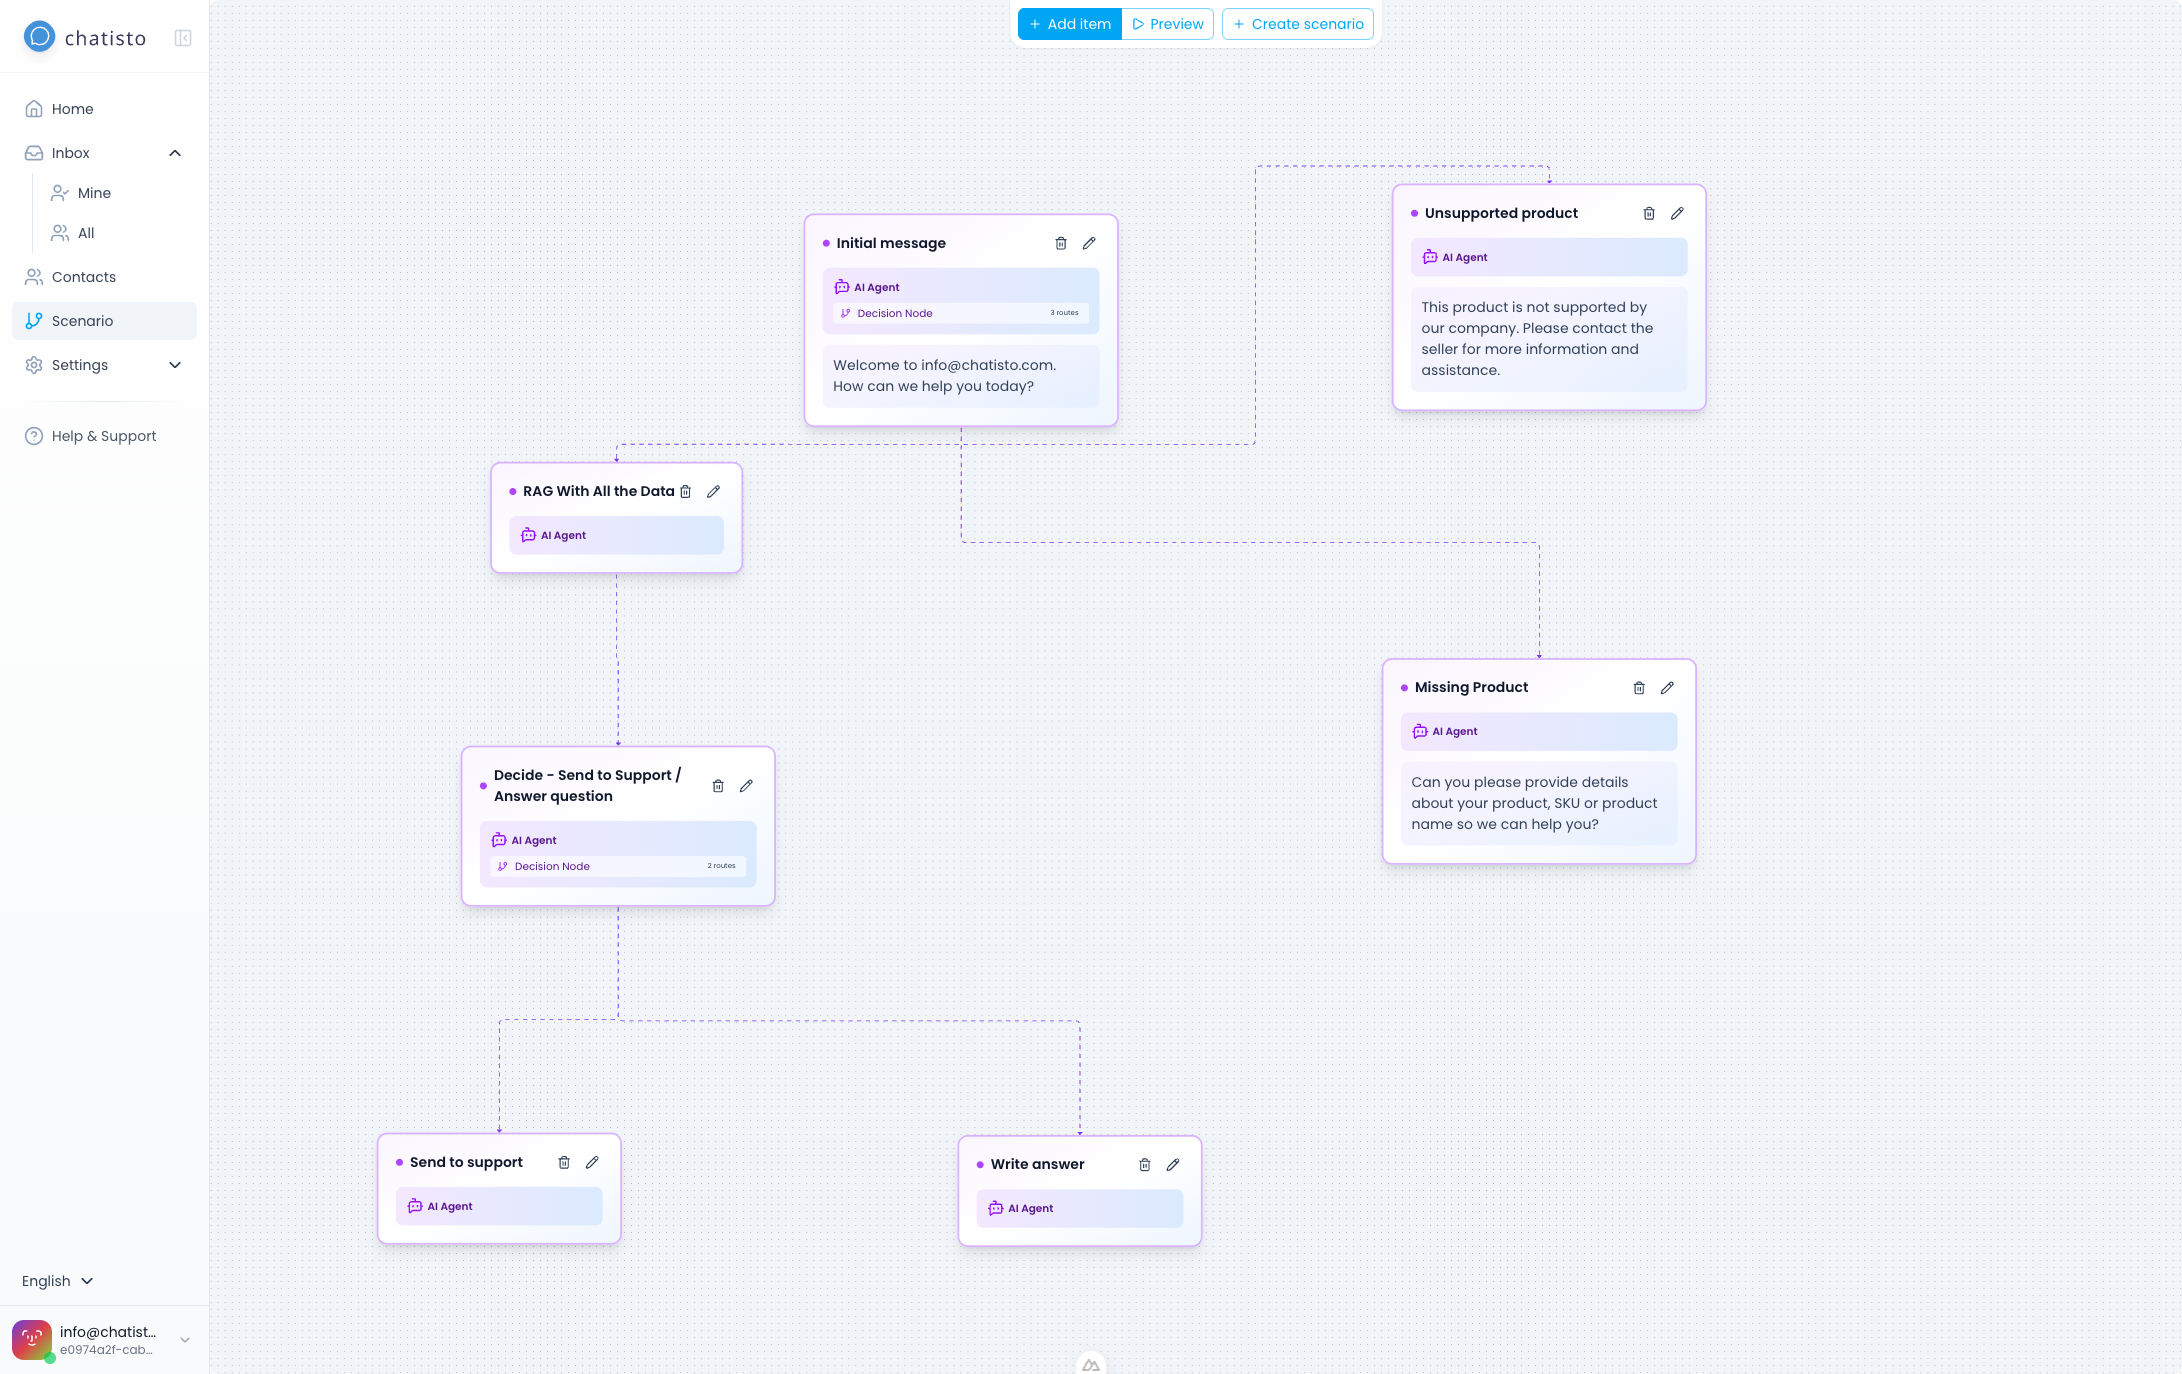Delete the Send to support node

pos(564,1162)
